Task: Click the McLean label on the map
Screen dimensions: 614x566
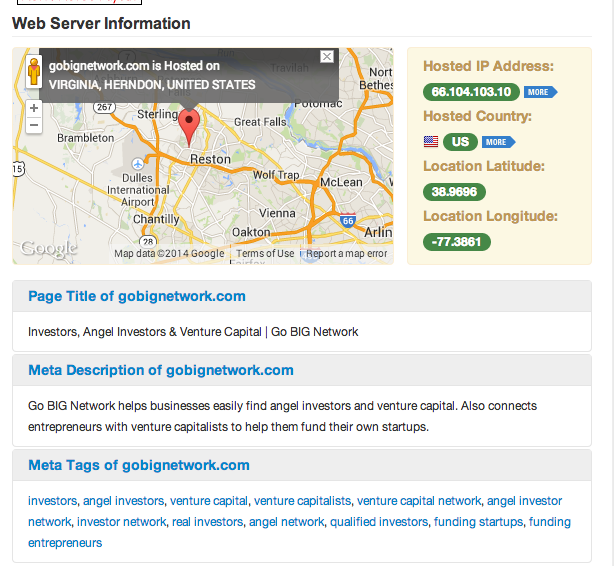Action: click(x=341, y=182)
